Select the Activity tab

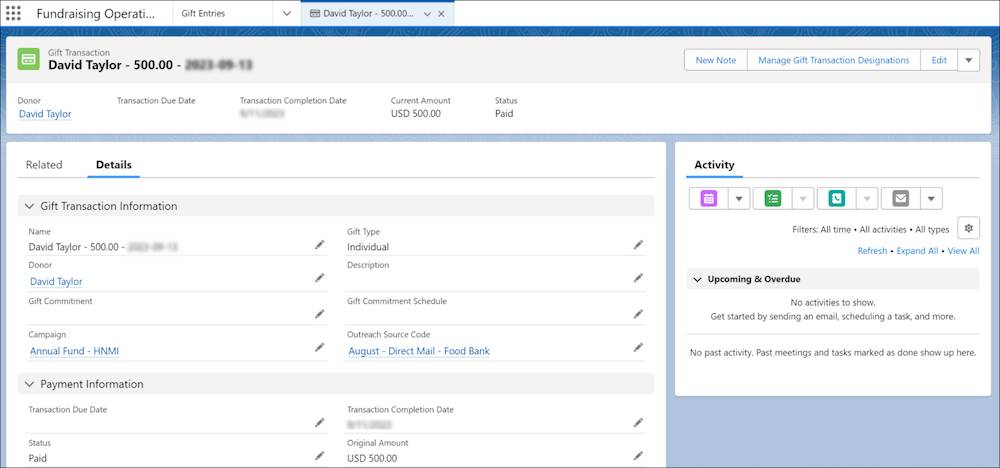tap(714, 165)
